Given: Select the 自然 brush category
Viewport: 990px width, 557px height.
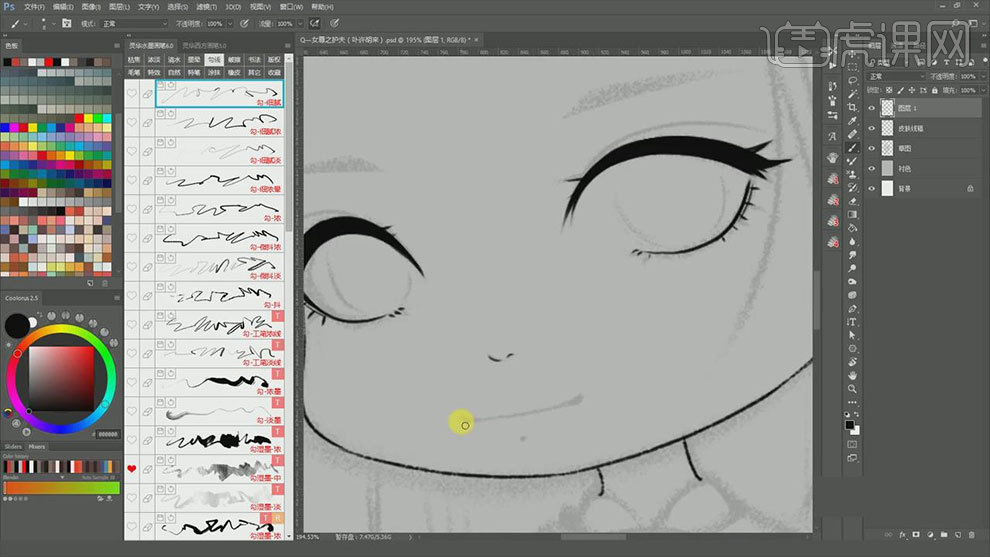Looking at the screenshot, I should 174,73.
